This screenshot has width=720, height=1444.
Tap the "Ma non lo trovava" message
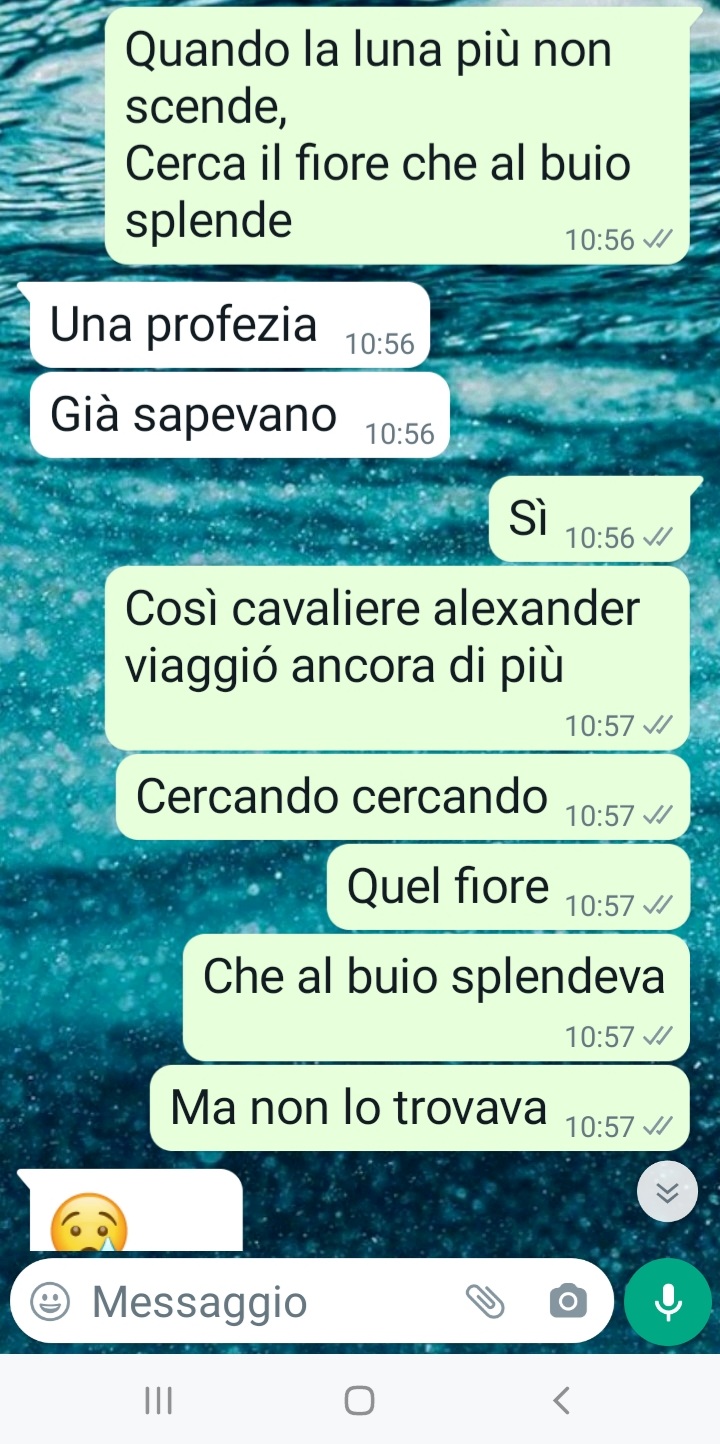420,1107
